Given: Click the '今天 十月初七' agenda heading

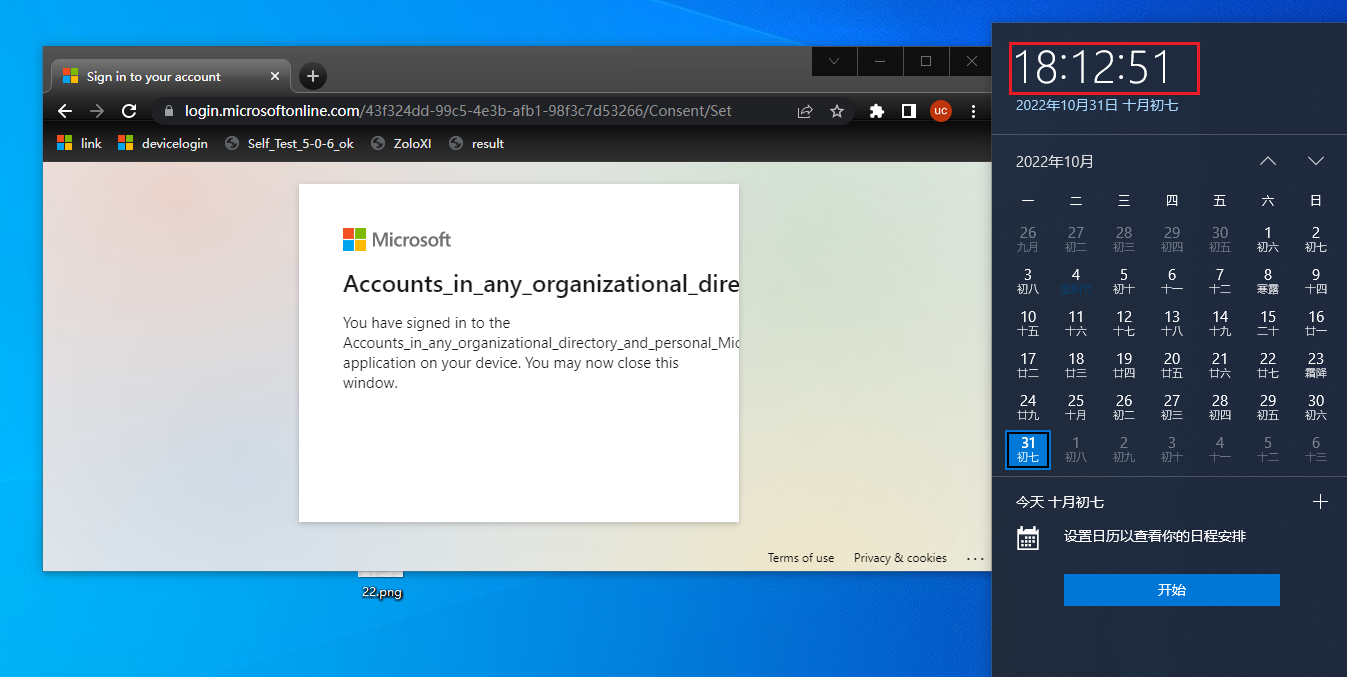Looking at the screenshot, I should point(1060,502).
